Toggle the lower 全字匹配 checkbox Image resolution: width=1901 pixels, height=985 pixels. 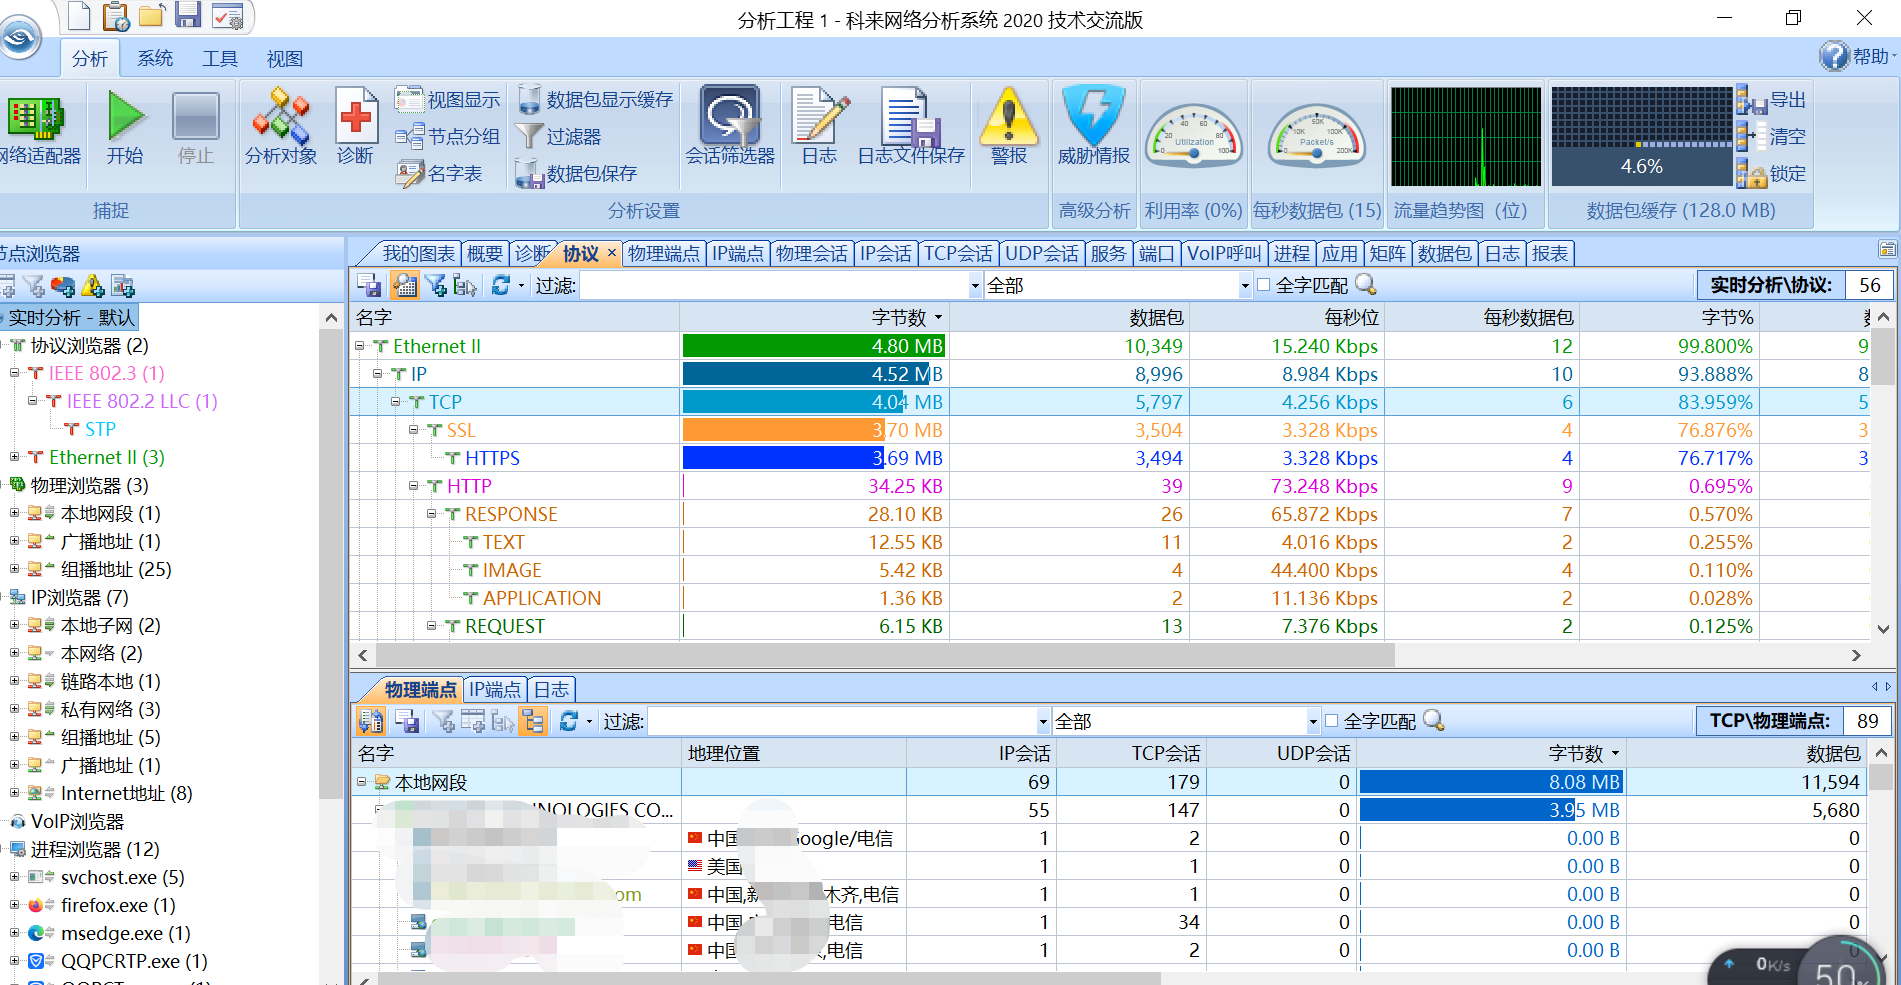pyautogui.click(x=1332, y=721)
